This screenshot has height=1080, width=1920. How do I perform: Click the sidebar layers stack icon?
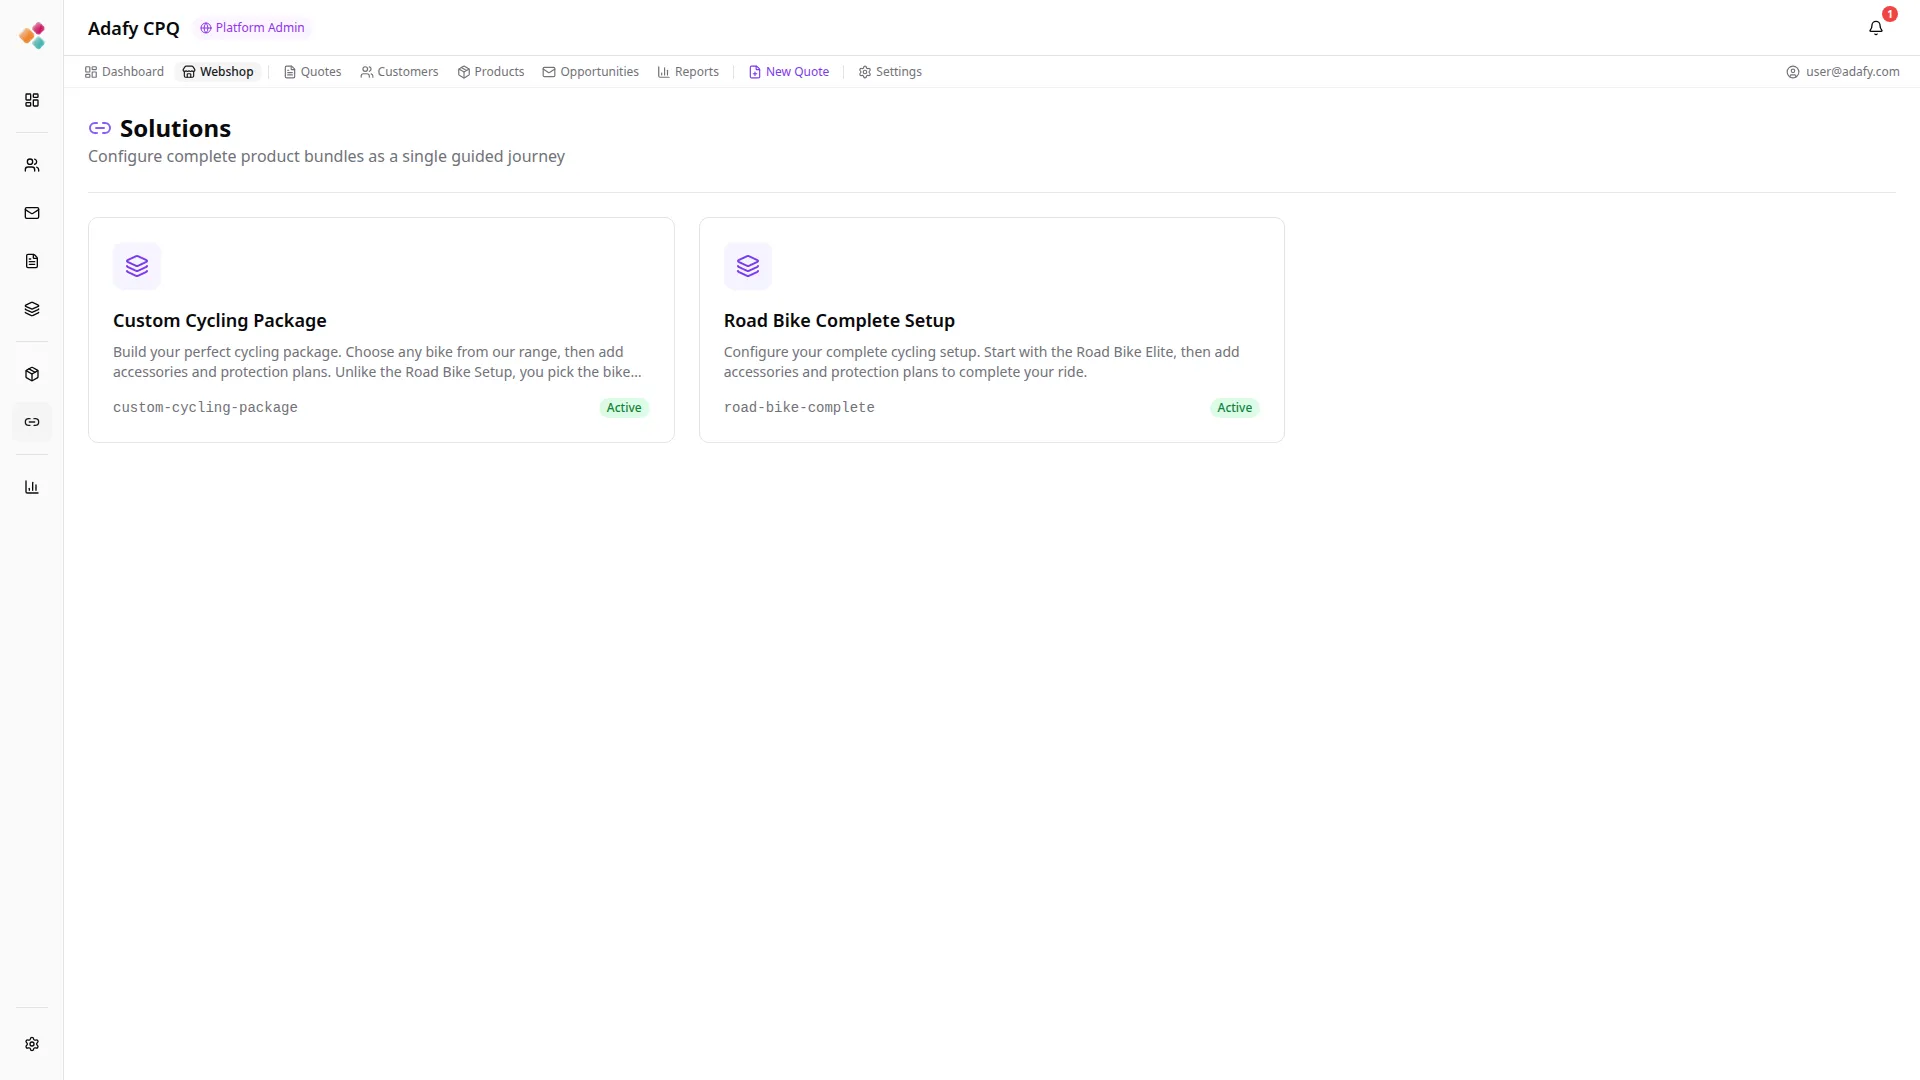pos(32,309)
